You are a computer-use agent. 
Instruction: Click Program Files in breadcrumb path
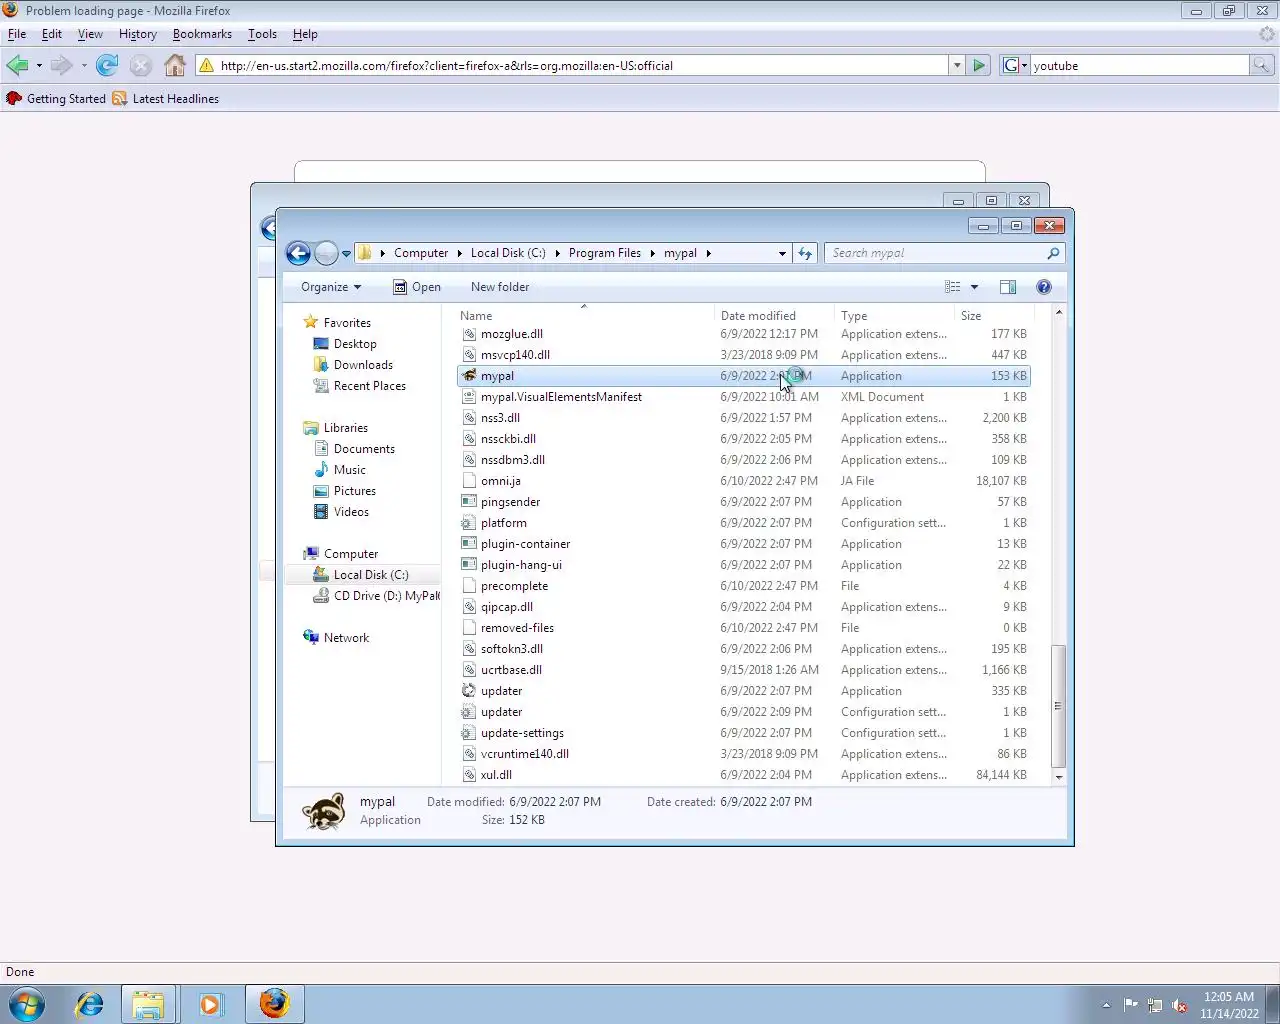(605, 253)
